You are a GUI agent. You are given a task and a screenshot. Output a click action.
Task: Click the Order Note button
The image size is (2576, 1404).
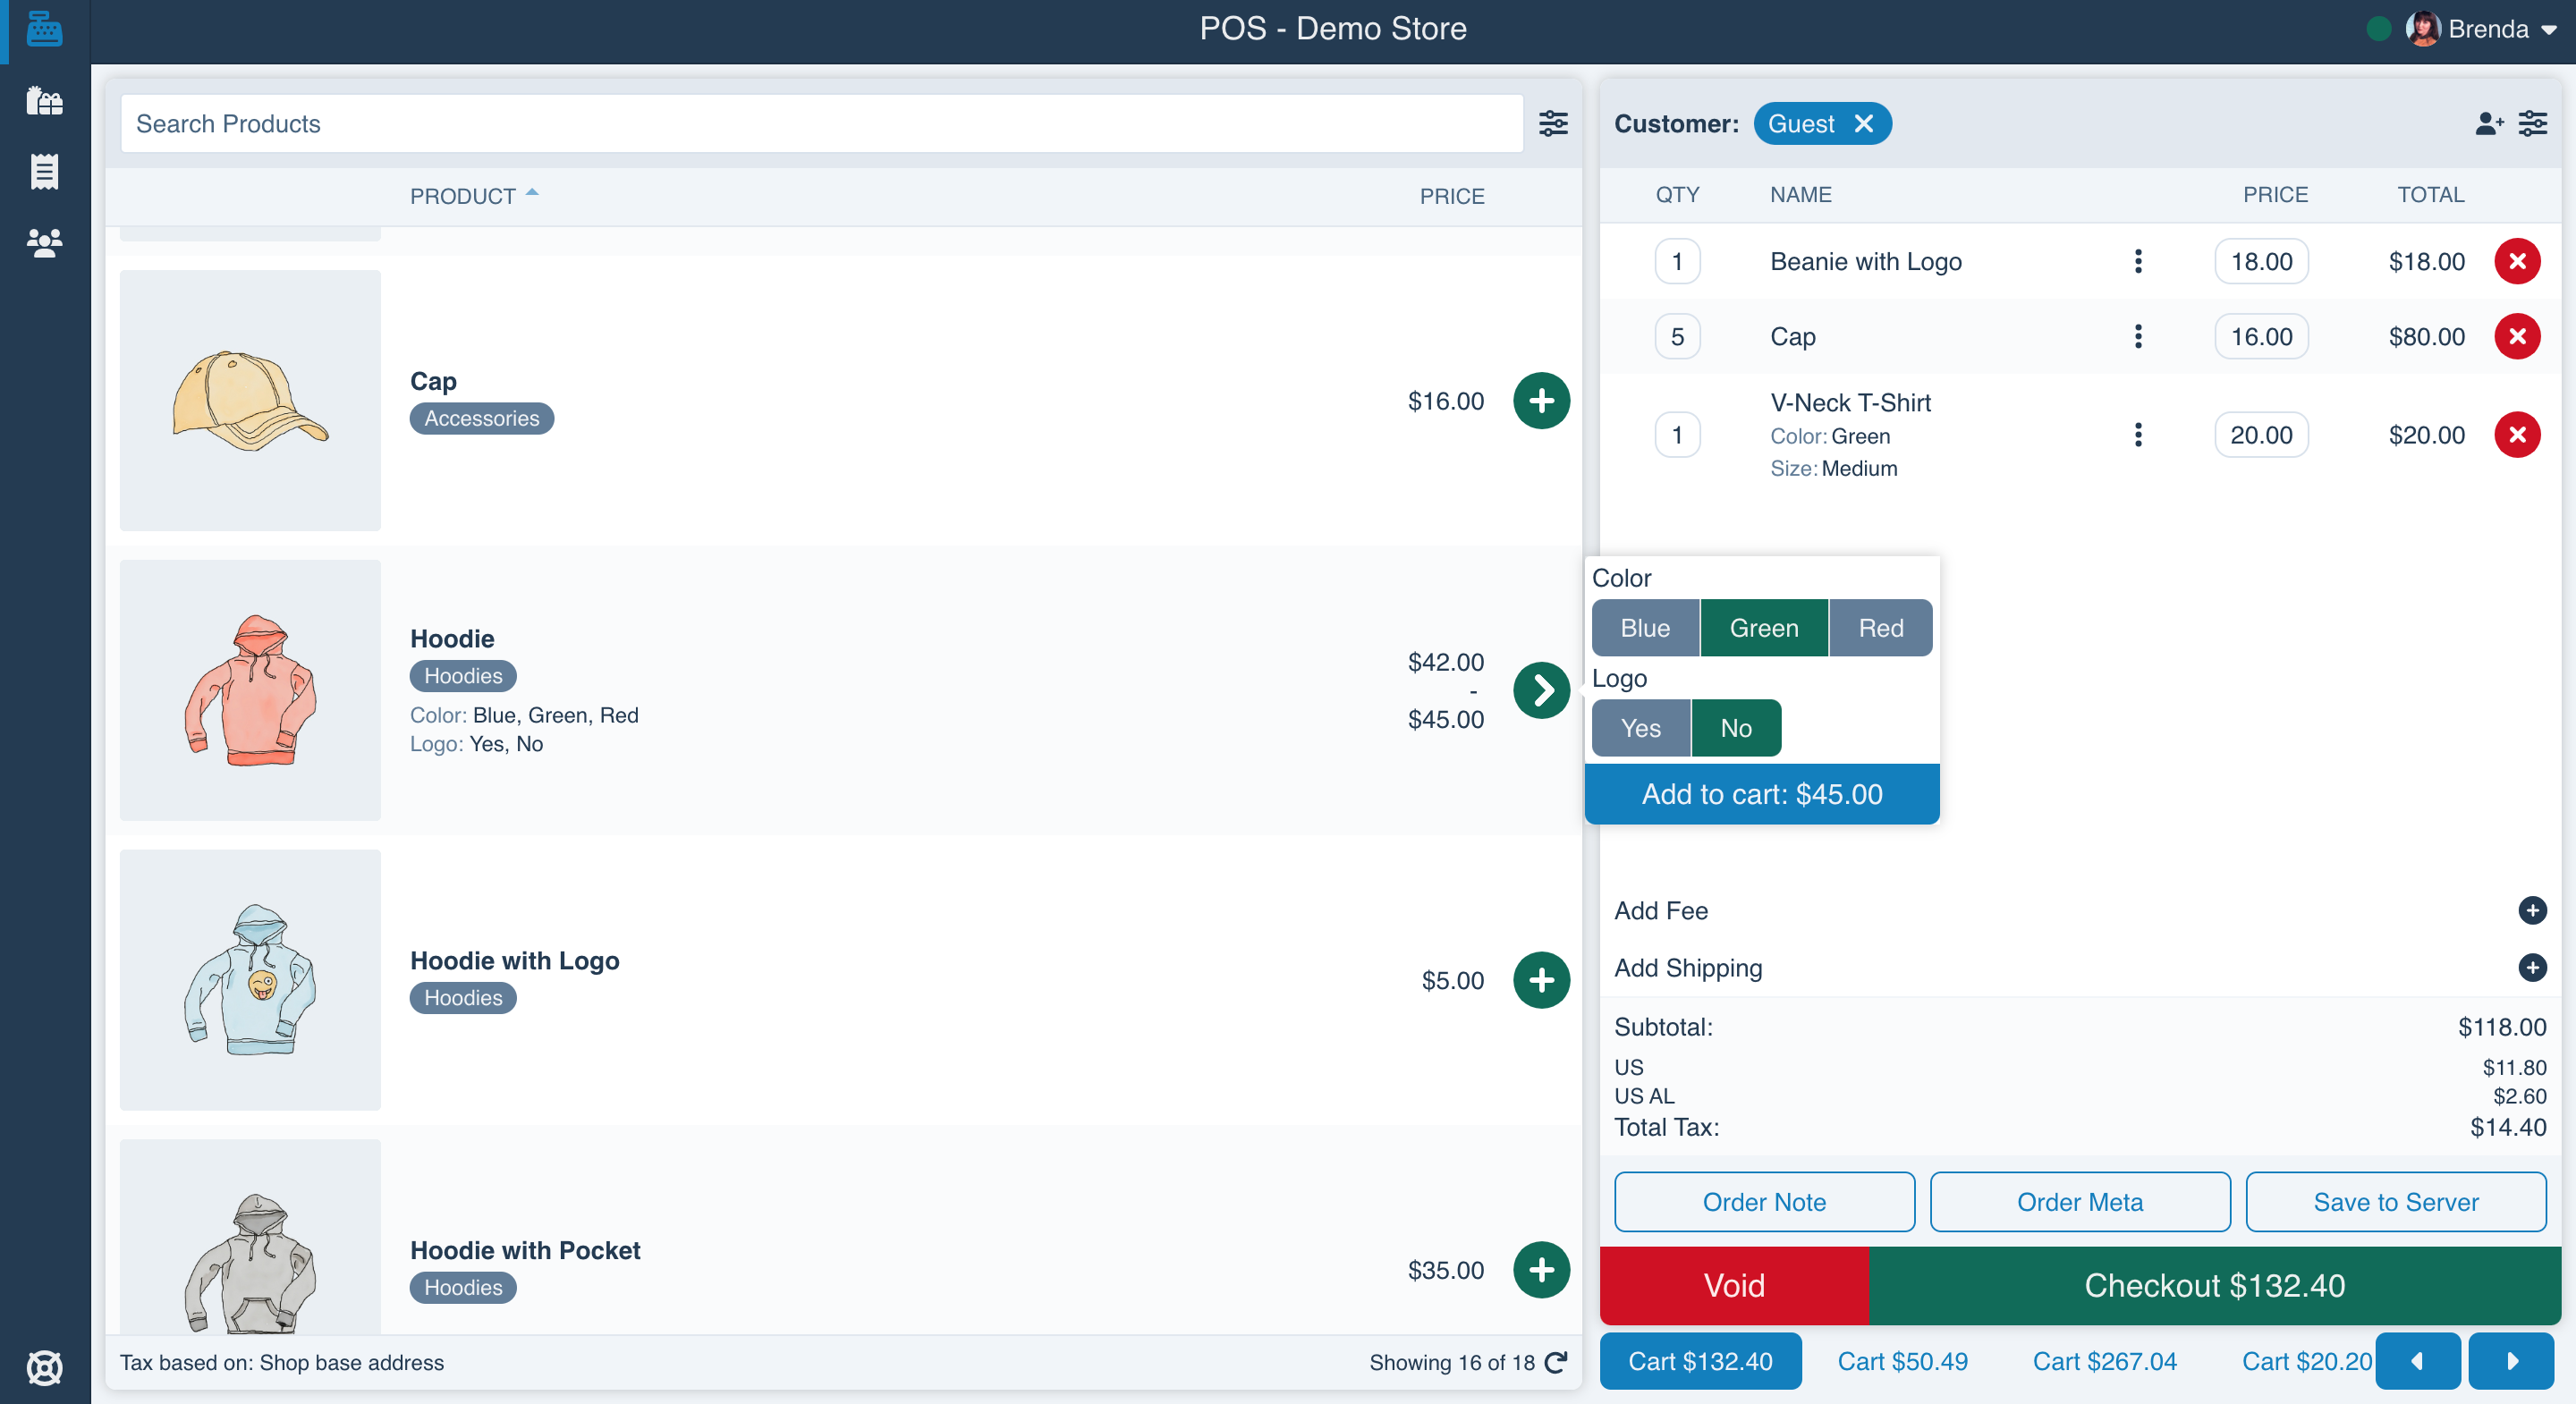coord(1764,1202)
